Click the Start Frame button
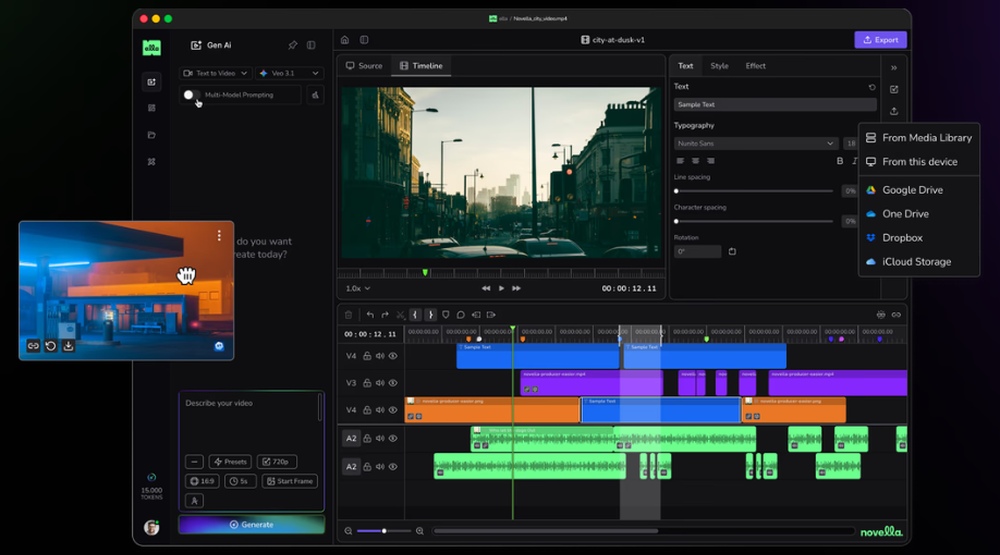1000x555 pixels. pos(290,481)
